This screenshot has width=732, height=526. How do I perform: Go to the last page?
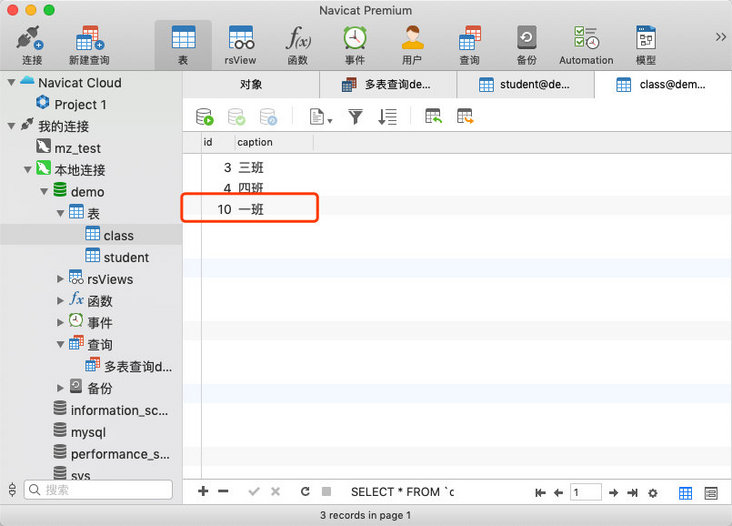tap(633, 492)
